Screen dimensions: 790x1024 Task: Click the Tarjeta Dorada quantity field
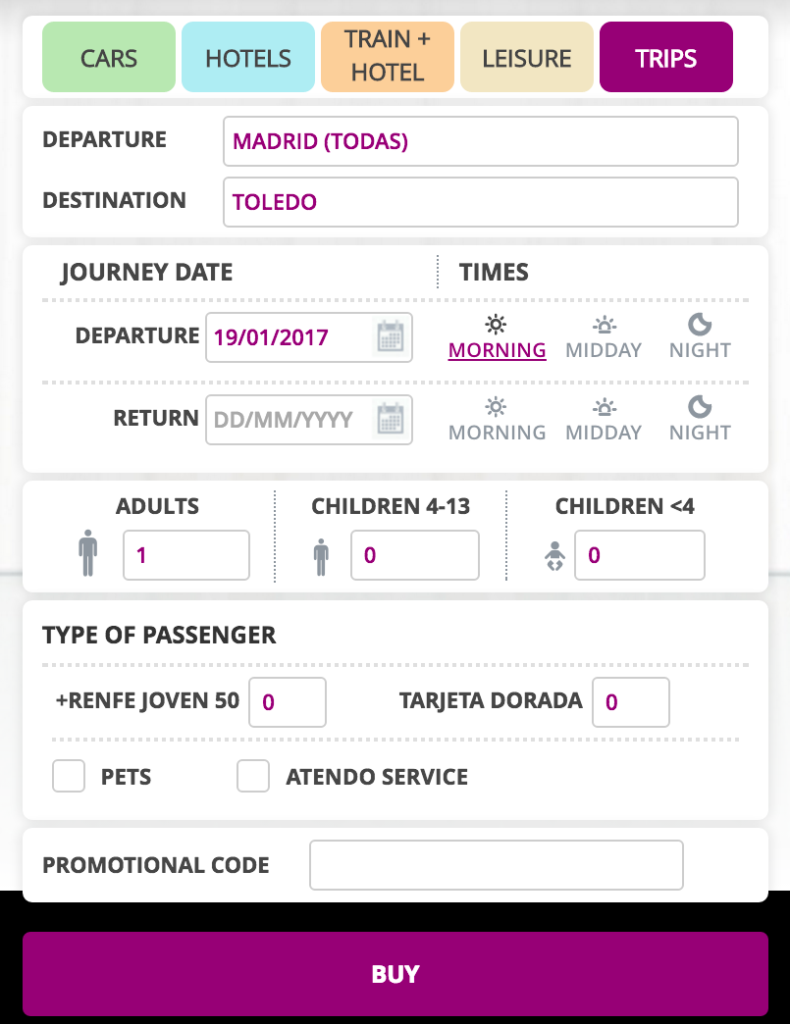[631, 702]
